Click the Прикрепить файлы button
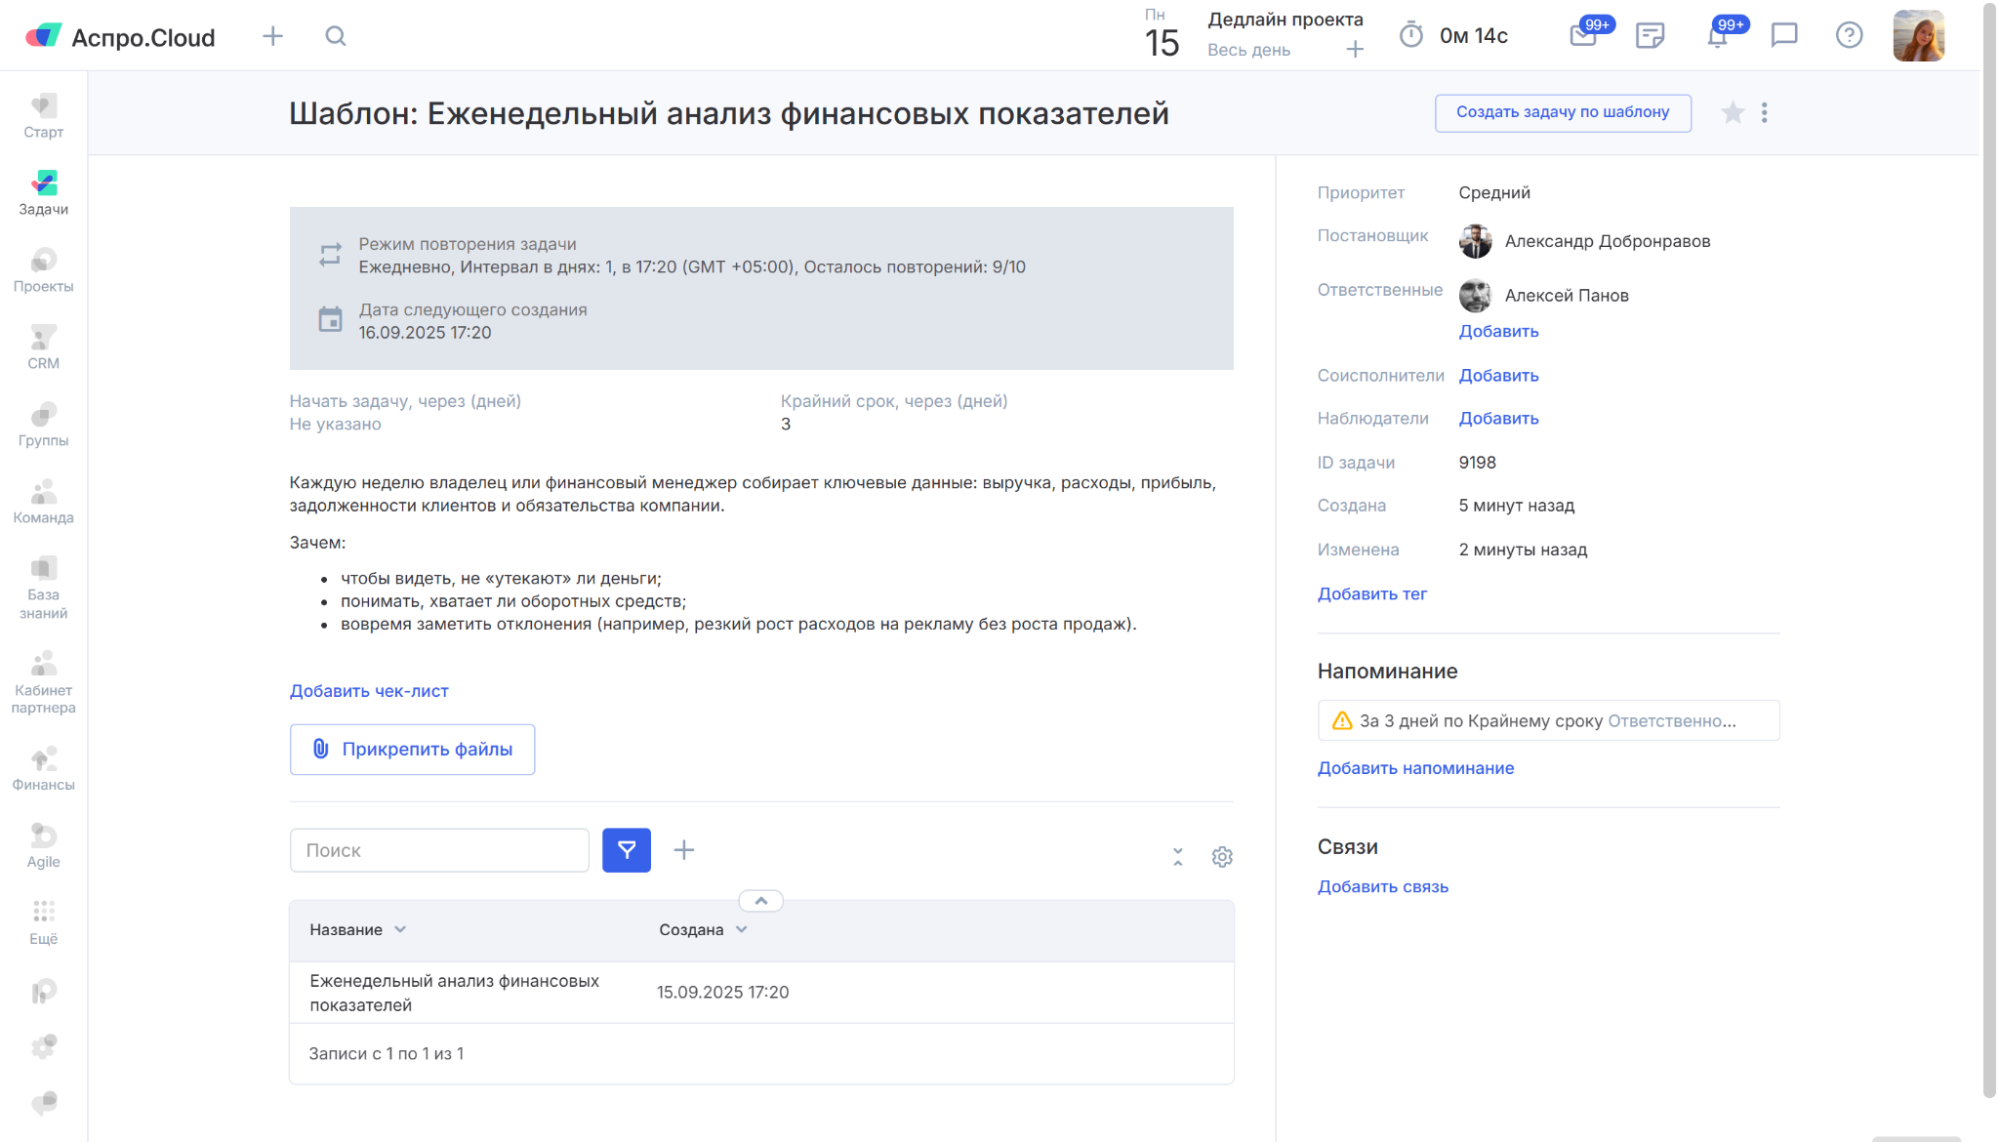The width and height of the screenshot is (1999, 1143). [x=412, y=749]
